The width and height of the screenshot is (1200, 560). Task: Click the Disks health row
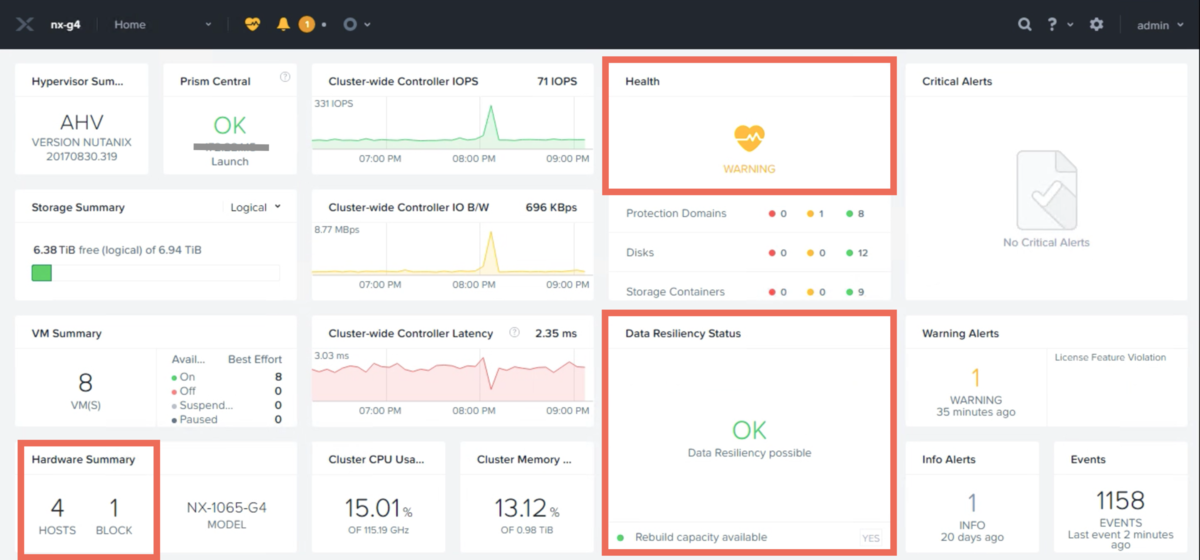coord(750,253)
